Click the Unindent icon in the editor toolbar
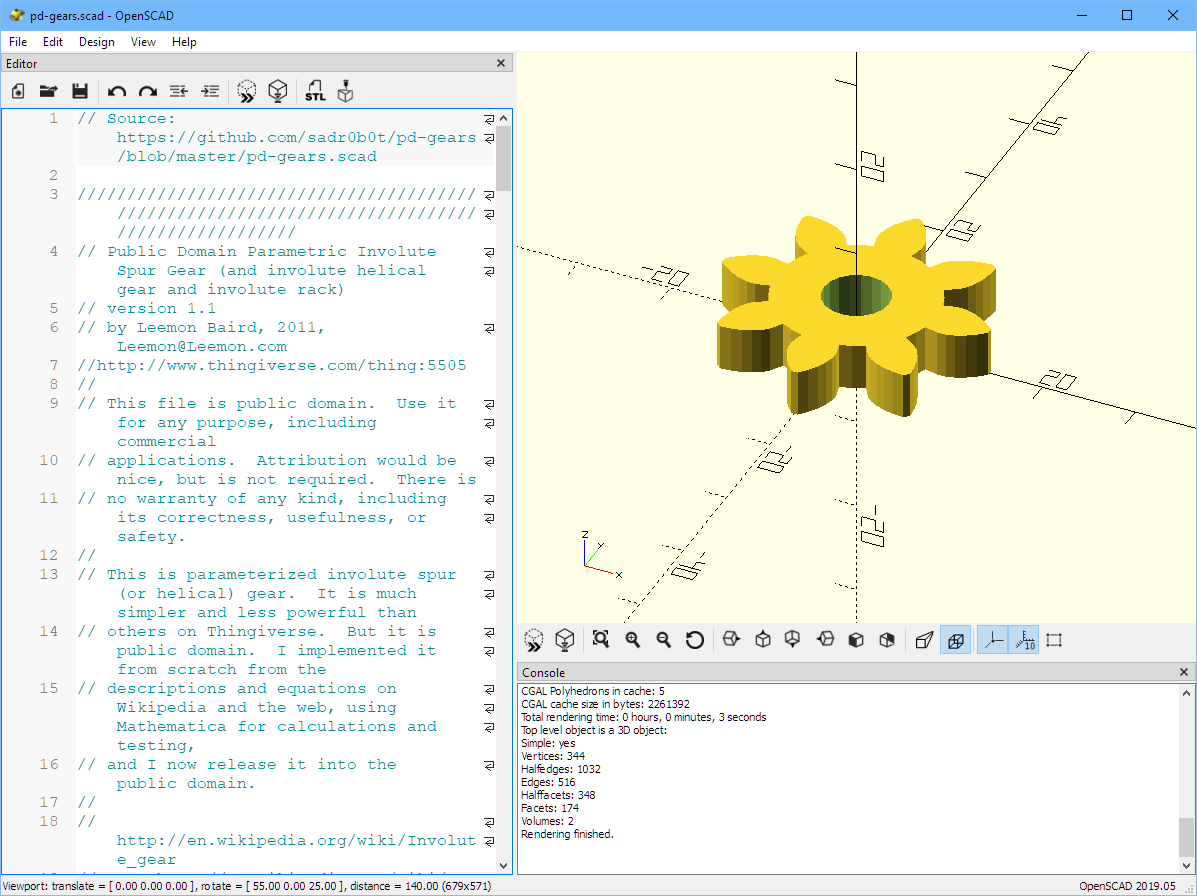Image resolution: width=1197 pixels, height=896 pixels. pyautogui.click(x=178, y=91)
